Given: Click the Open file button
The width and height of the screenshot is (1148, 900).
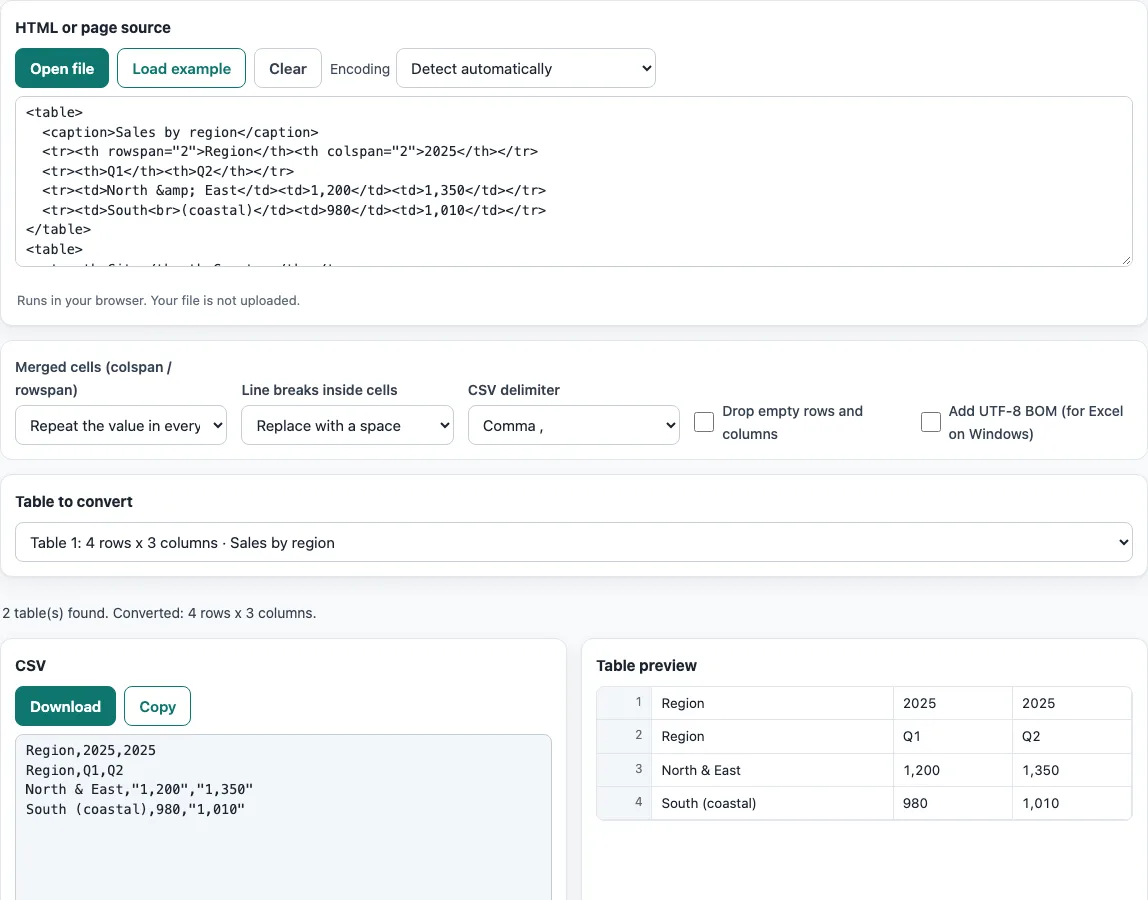Looking at the screenshot, I should point(62,68).
